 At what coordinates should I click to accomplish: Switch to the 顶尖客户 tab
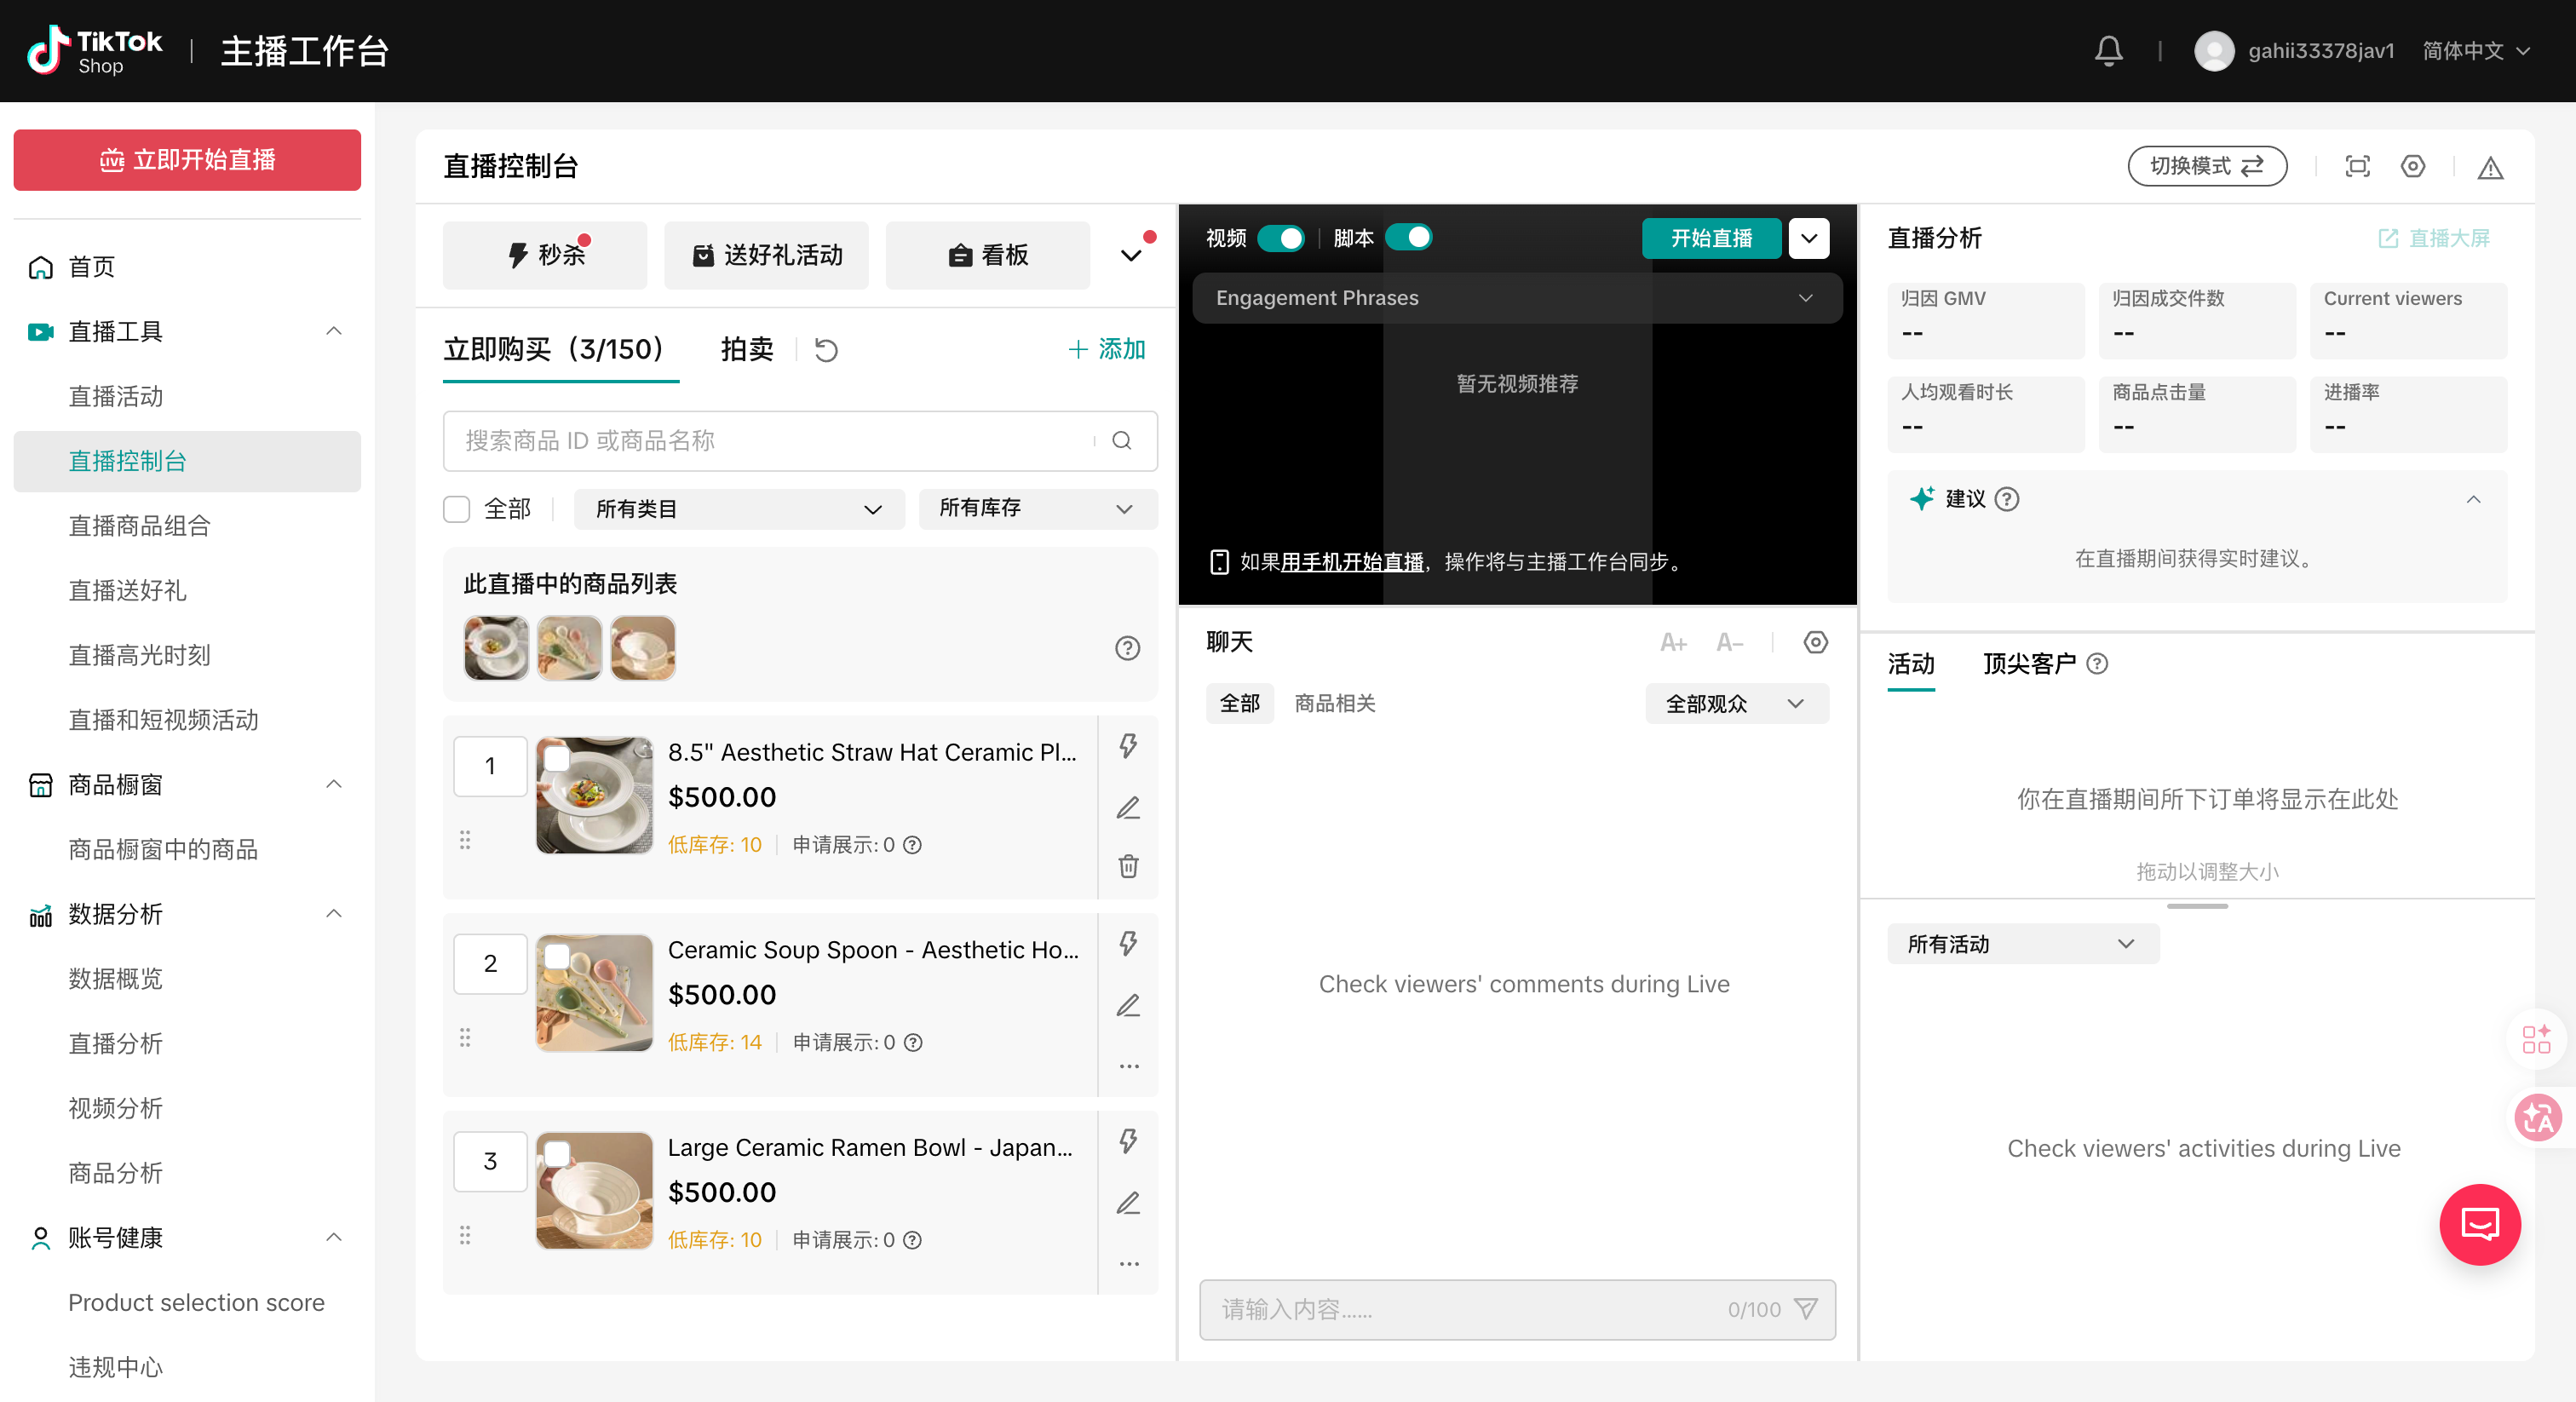(2028, 663)
